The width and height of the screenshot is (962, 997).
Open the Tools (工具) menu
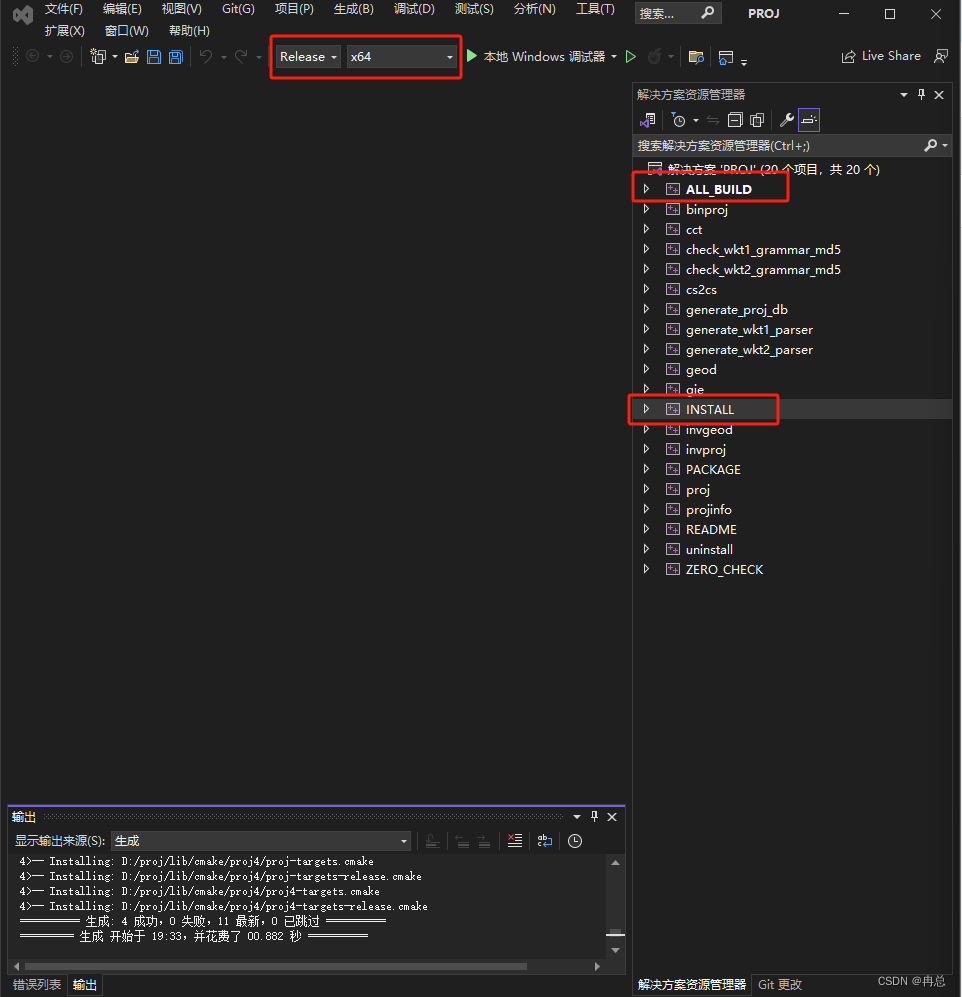595,9
